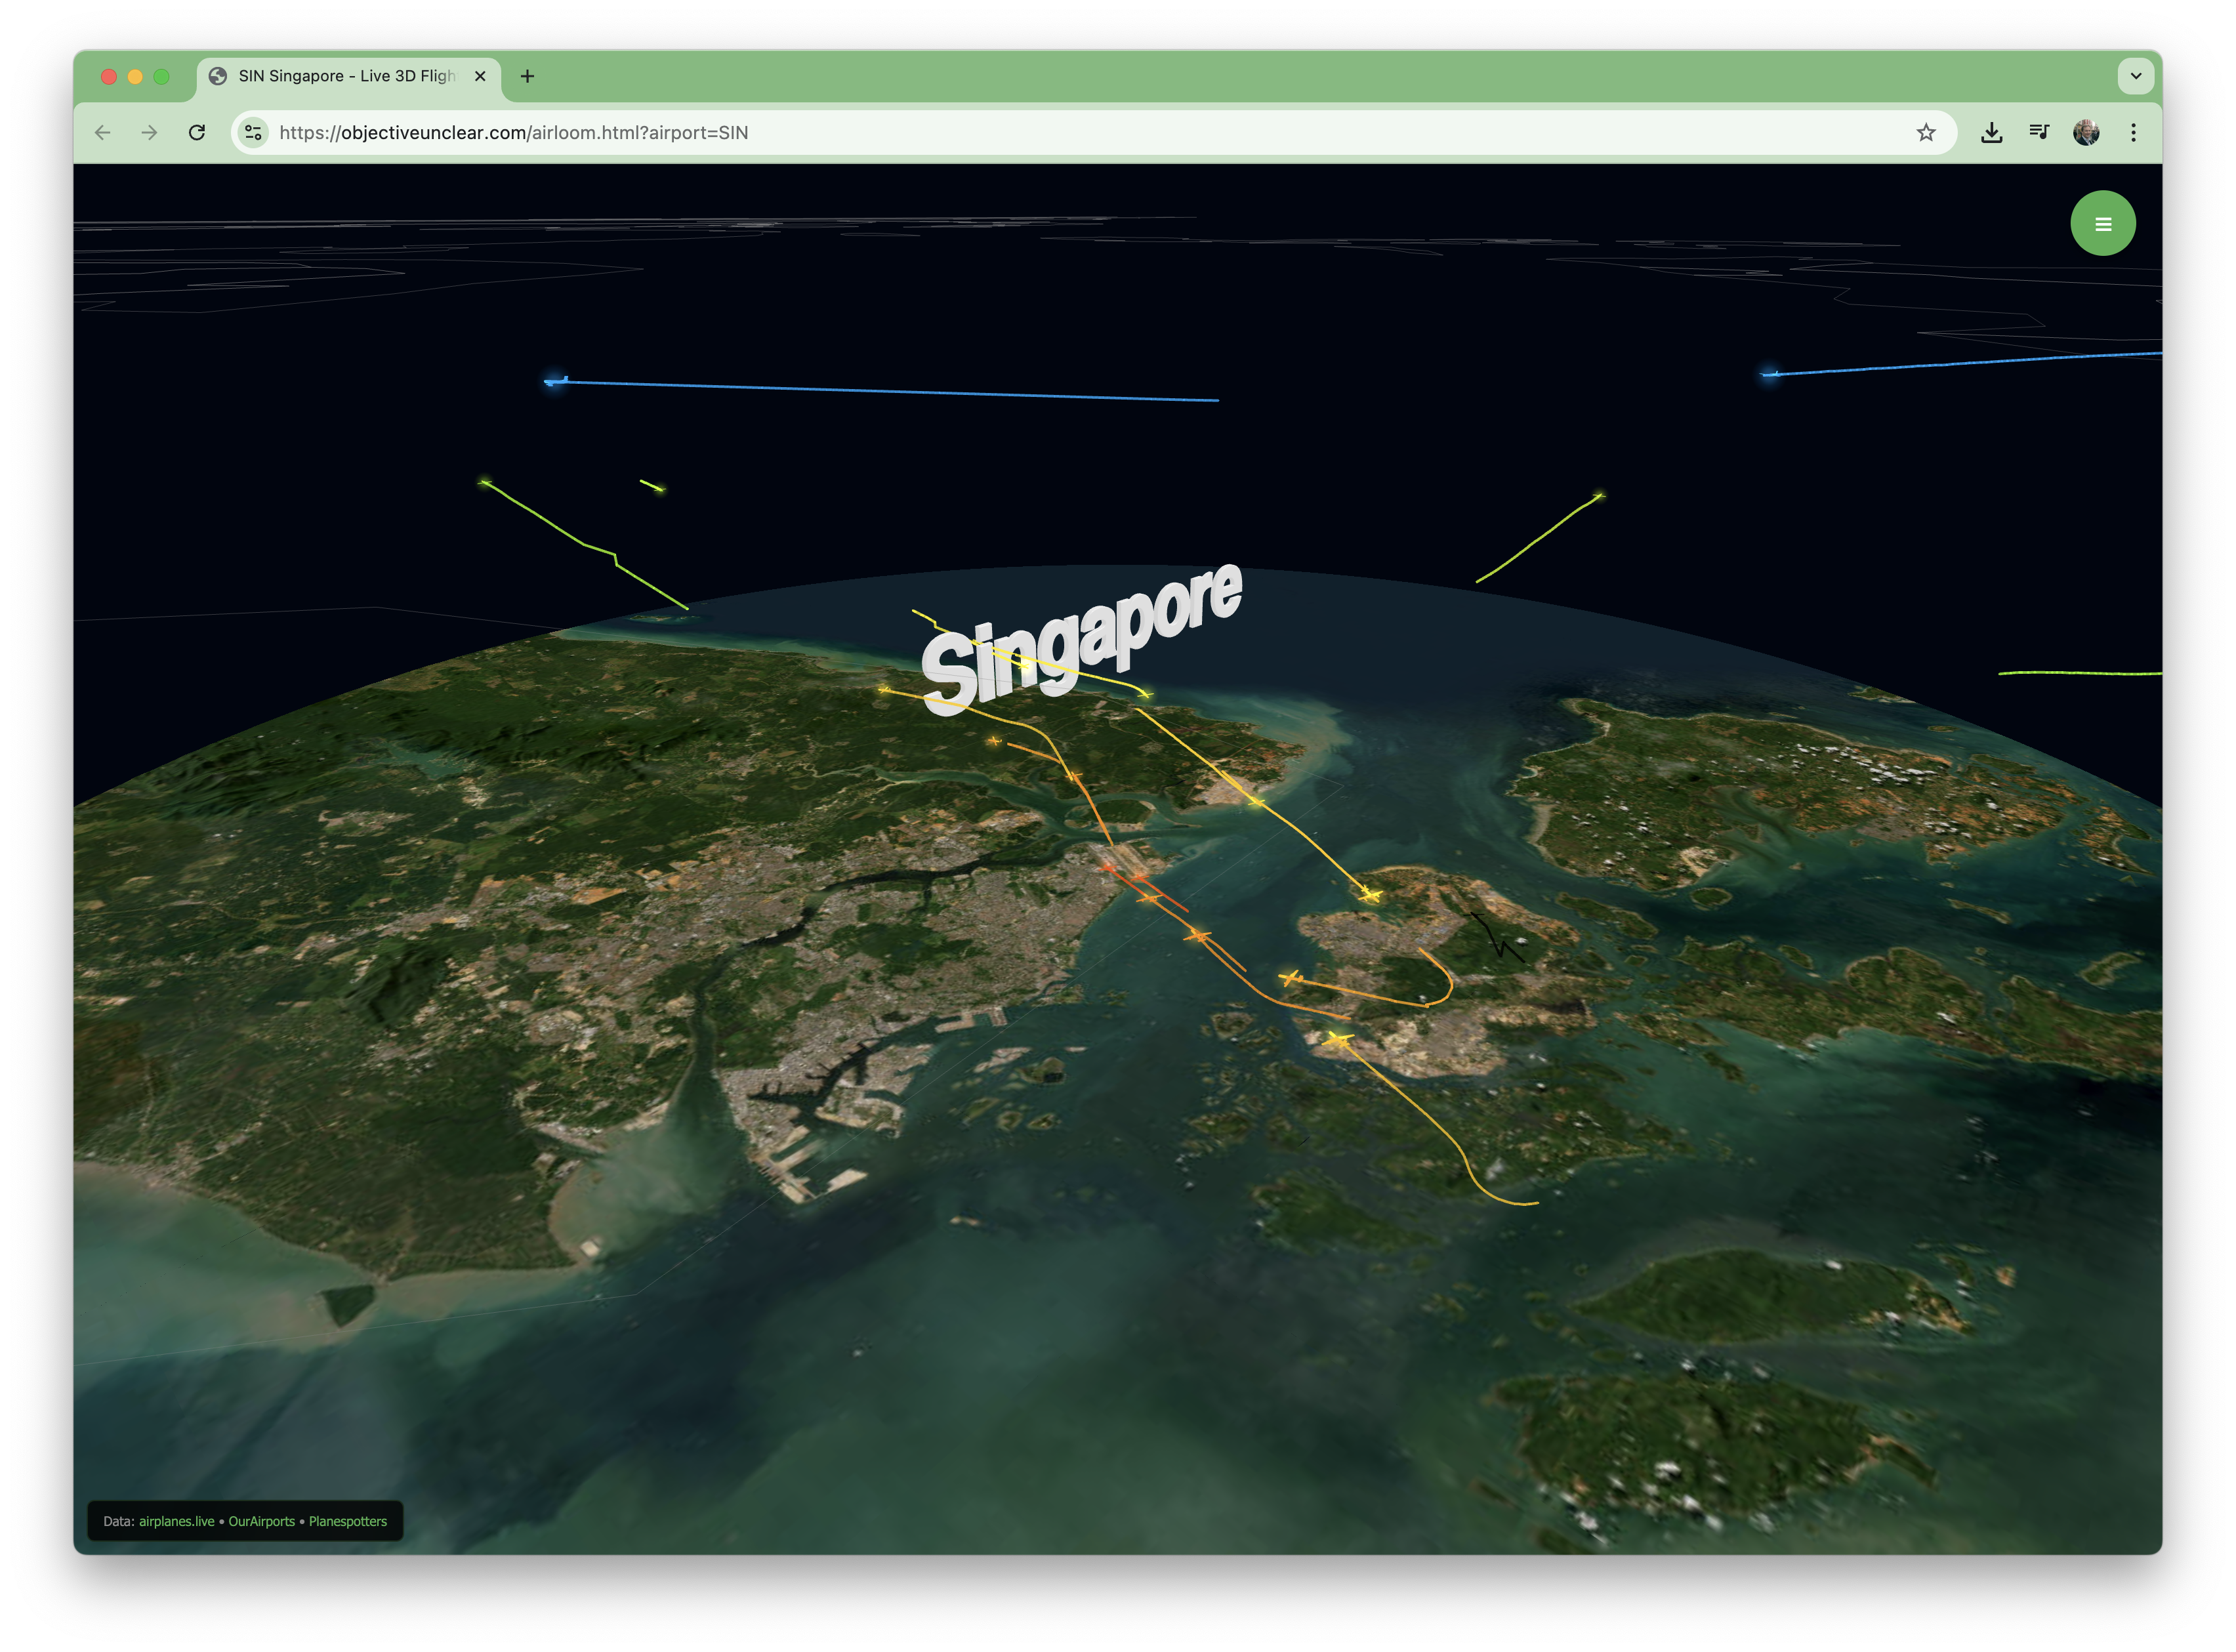Expand the tab search dropdown chevron
Viewport: 2236px width, 1652px height.
click(x=2135, y=76)
